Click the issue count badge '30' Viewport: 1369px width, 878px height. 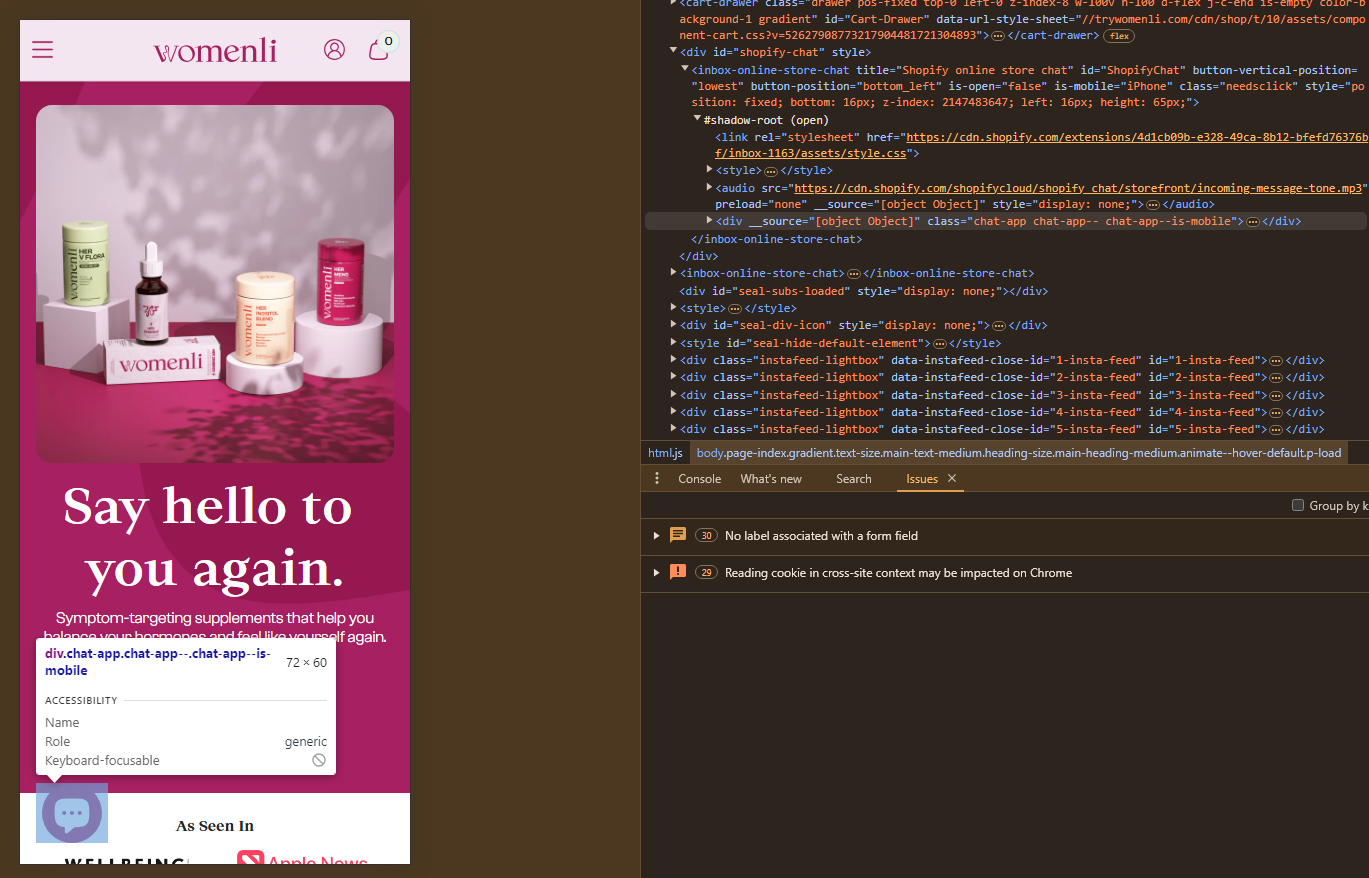click(706, 536)
